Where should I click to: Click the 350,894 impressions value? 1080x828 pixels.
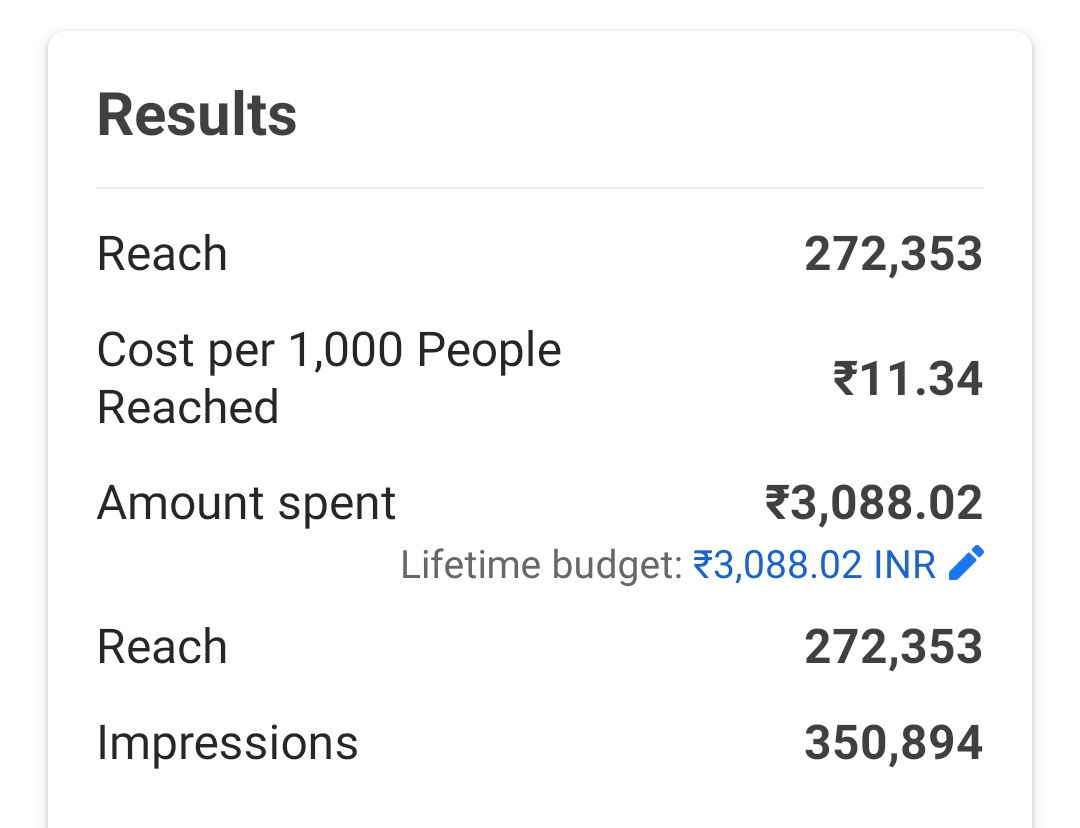click(x=893, y=743)
